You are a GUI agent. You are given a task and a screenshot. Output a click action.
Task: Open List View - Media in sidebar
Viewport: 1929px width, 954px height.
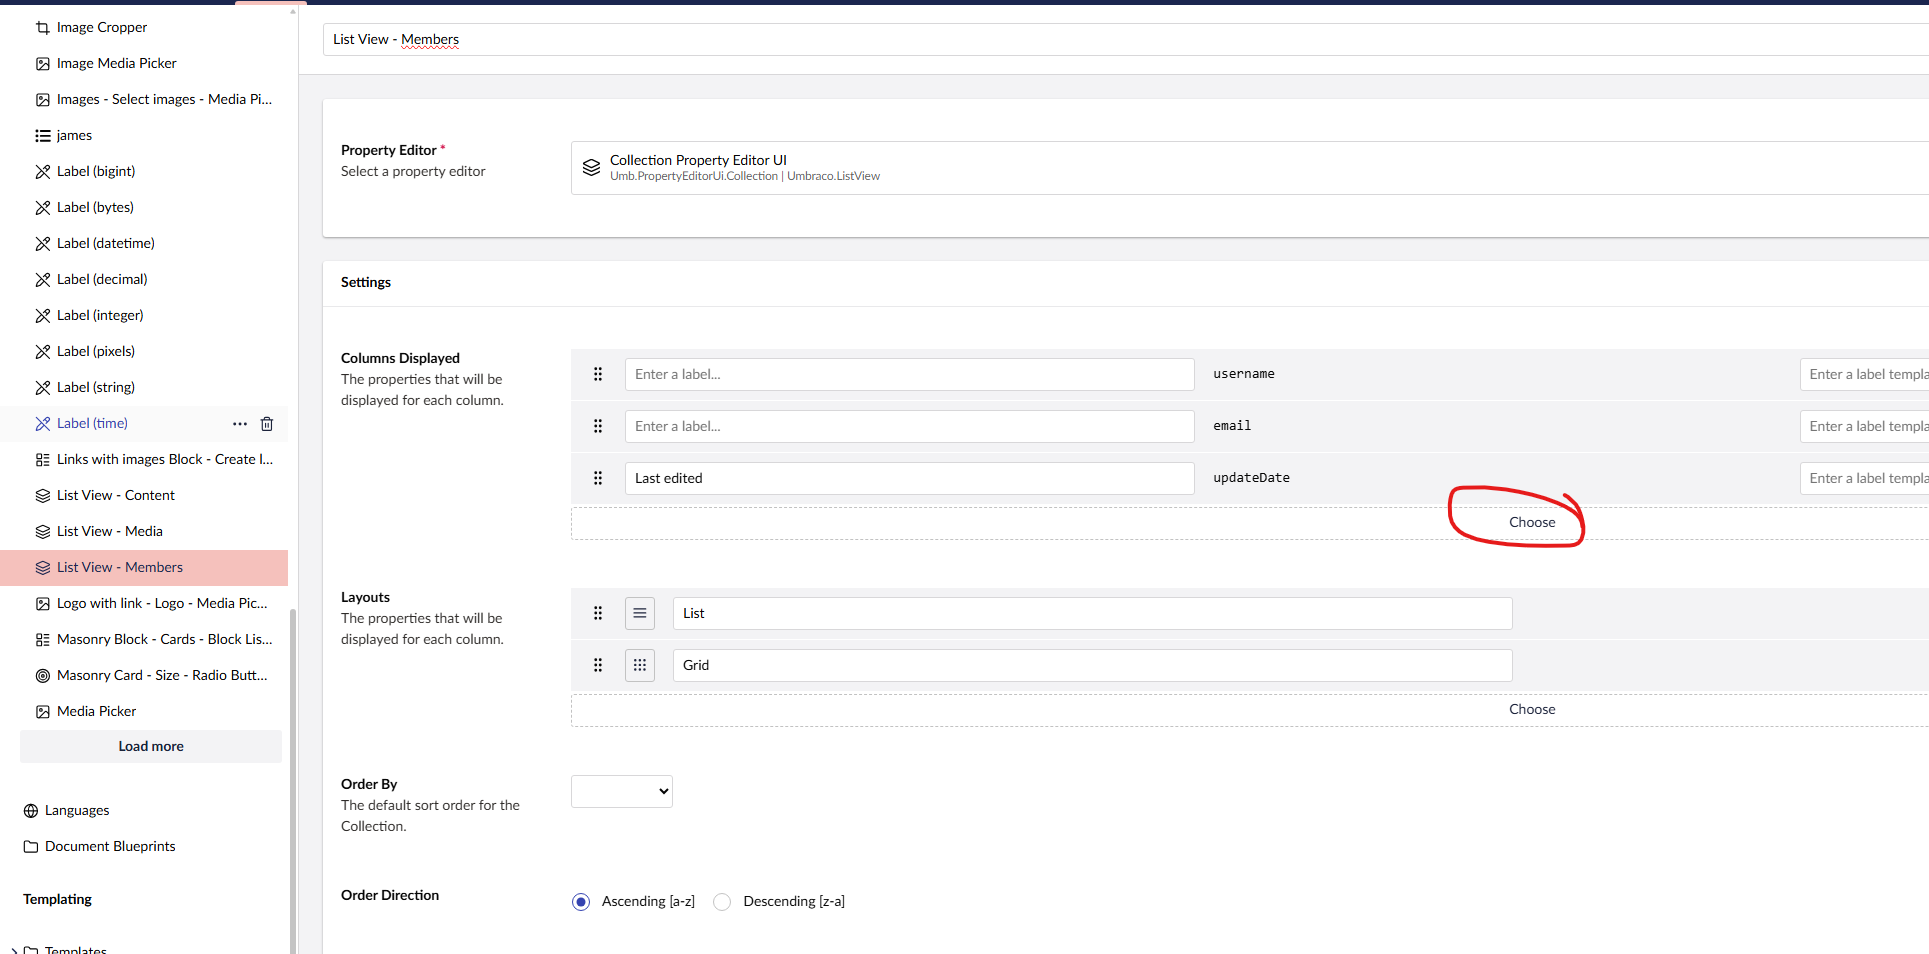coord(110,531)
